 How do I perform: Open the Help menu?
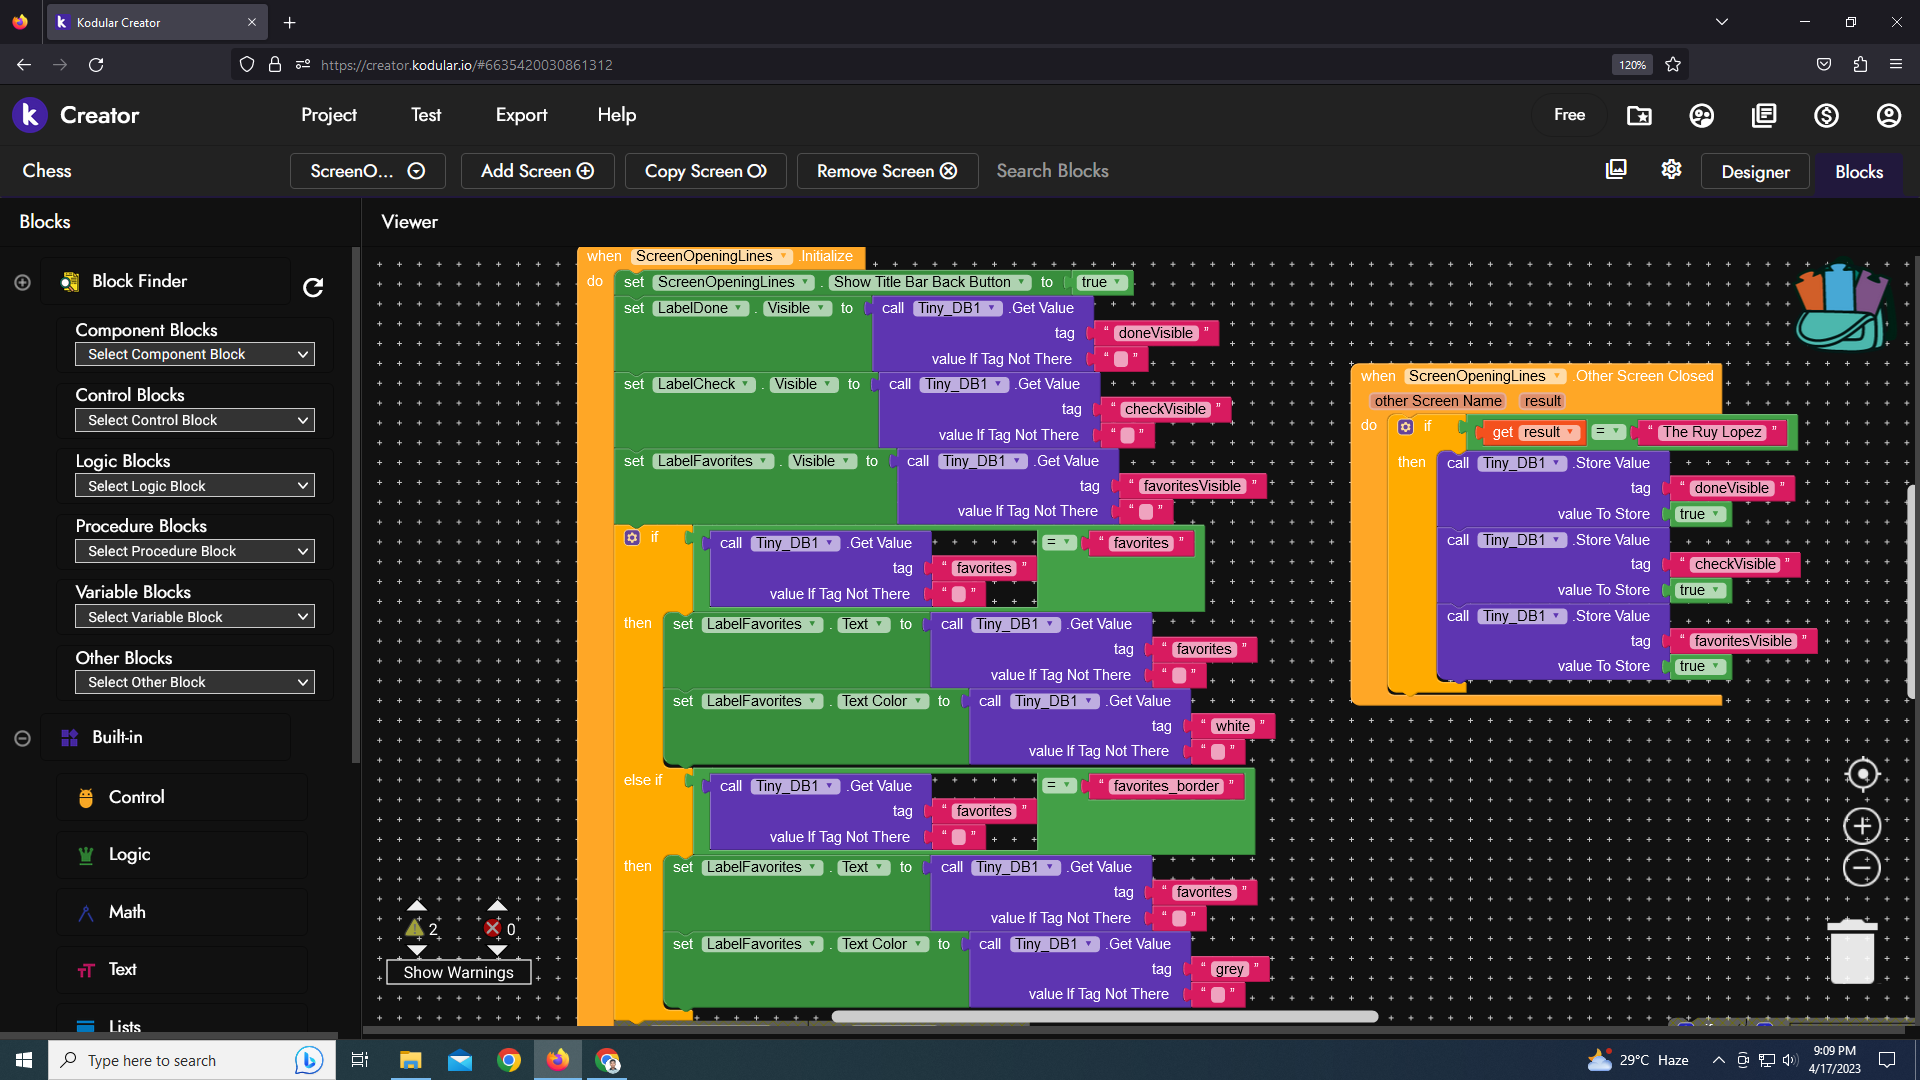(617, 115)
